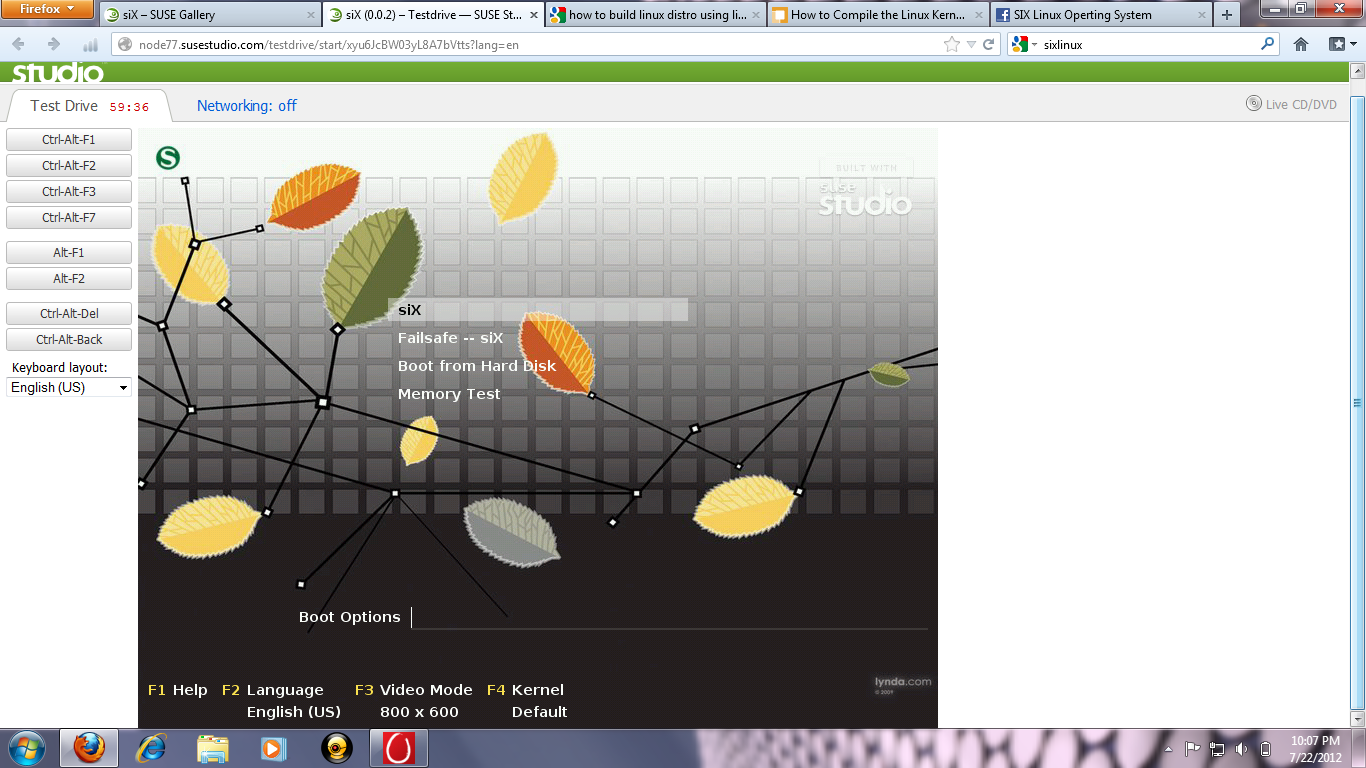The width and height of the screenshot is (1366, 768).
Task: Click F4 Kernel Default option
Action: [527, 701]
